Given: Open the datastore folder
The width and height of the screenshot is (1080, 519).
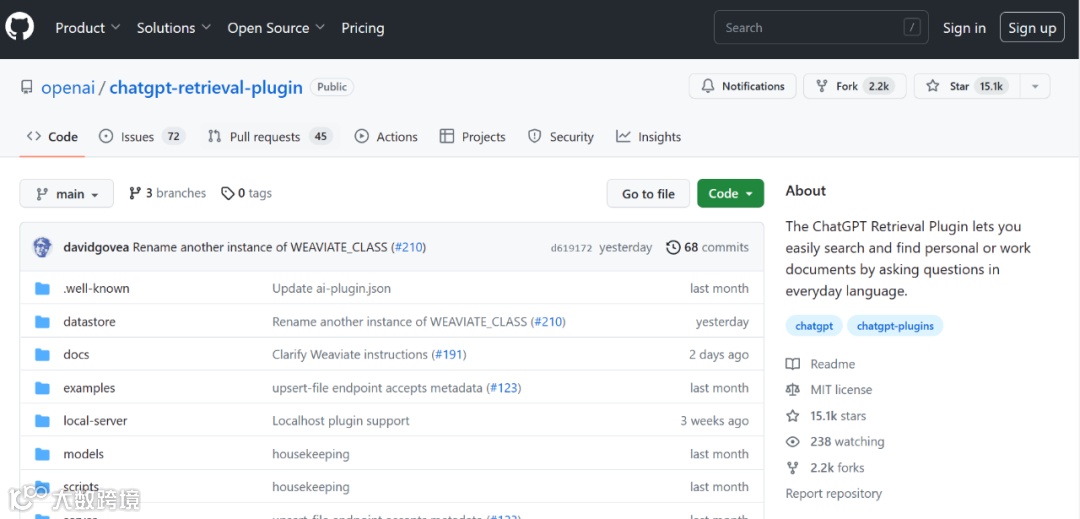Looking at the screenshot, I should (x=90, y=321).
